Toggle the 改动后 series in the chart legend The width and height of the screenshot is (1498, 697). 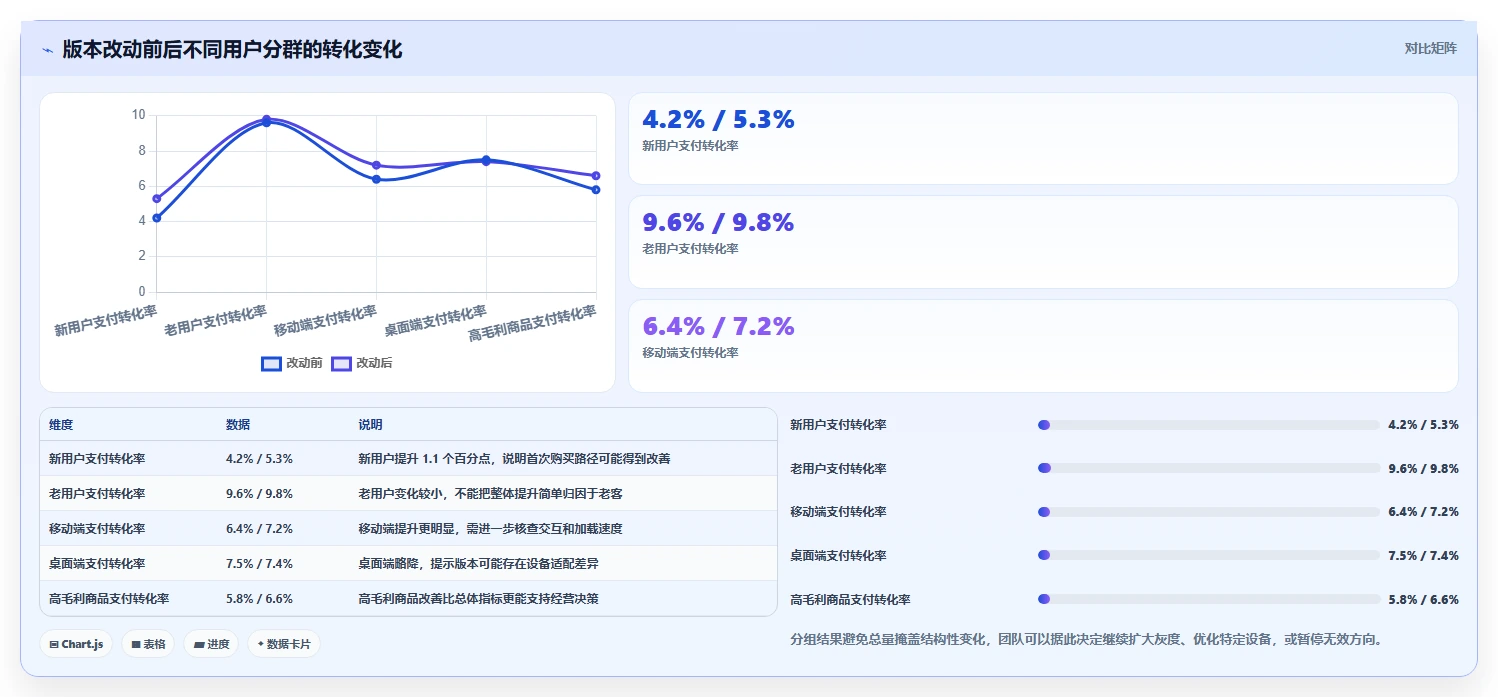click(x=362, y=363)
